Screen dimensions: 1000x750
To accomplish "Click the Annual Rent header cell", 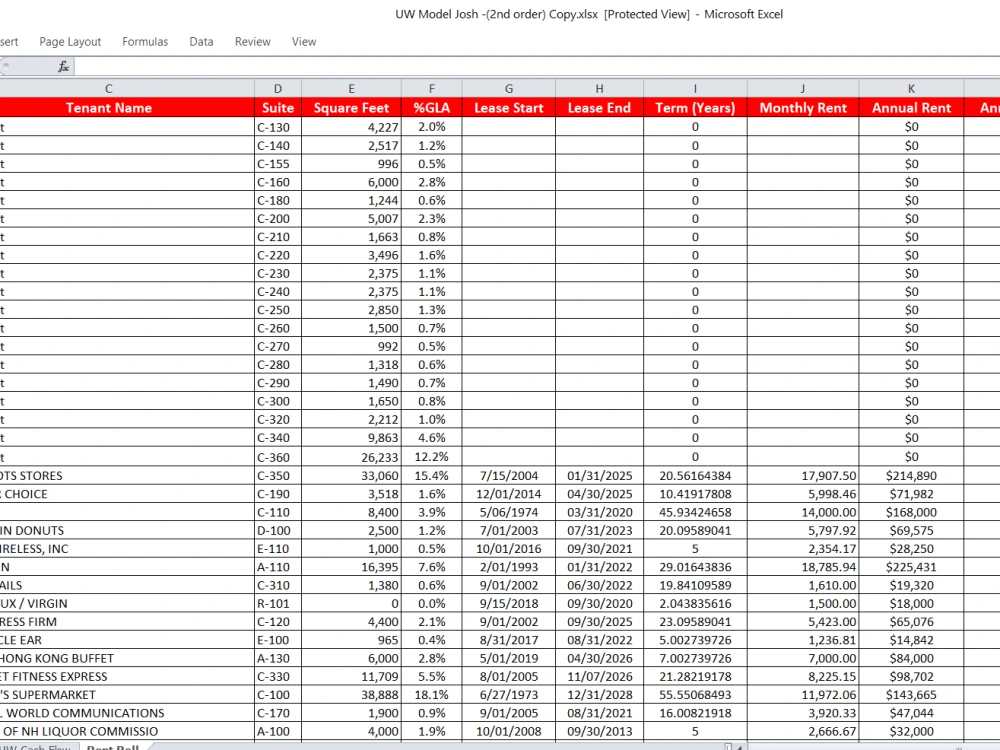I will point(911,108).
